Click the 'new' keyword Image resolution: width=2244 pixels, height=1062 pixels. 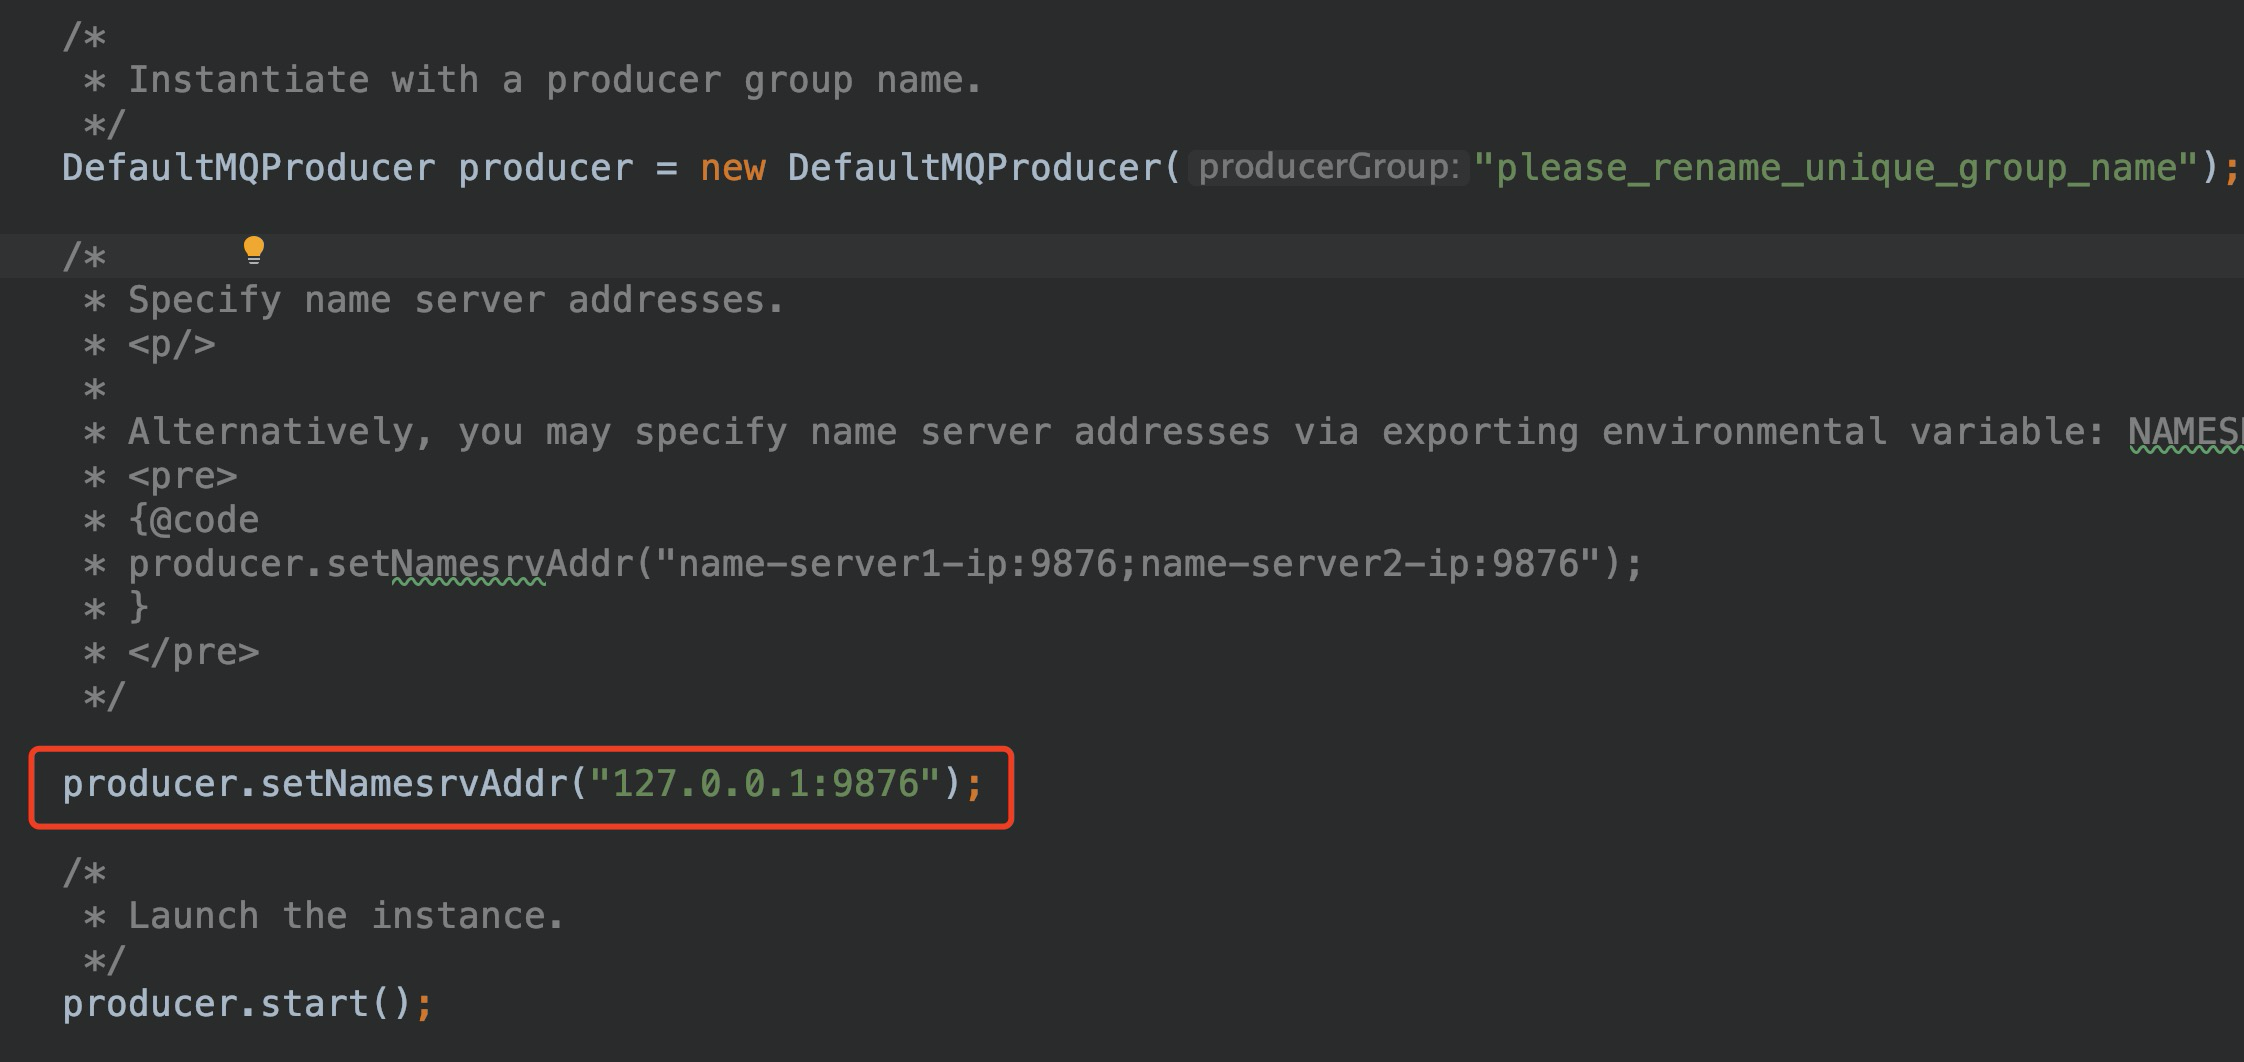(x=733, y=168)
